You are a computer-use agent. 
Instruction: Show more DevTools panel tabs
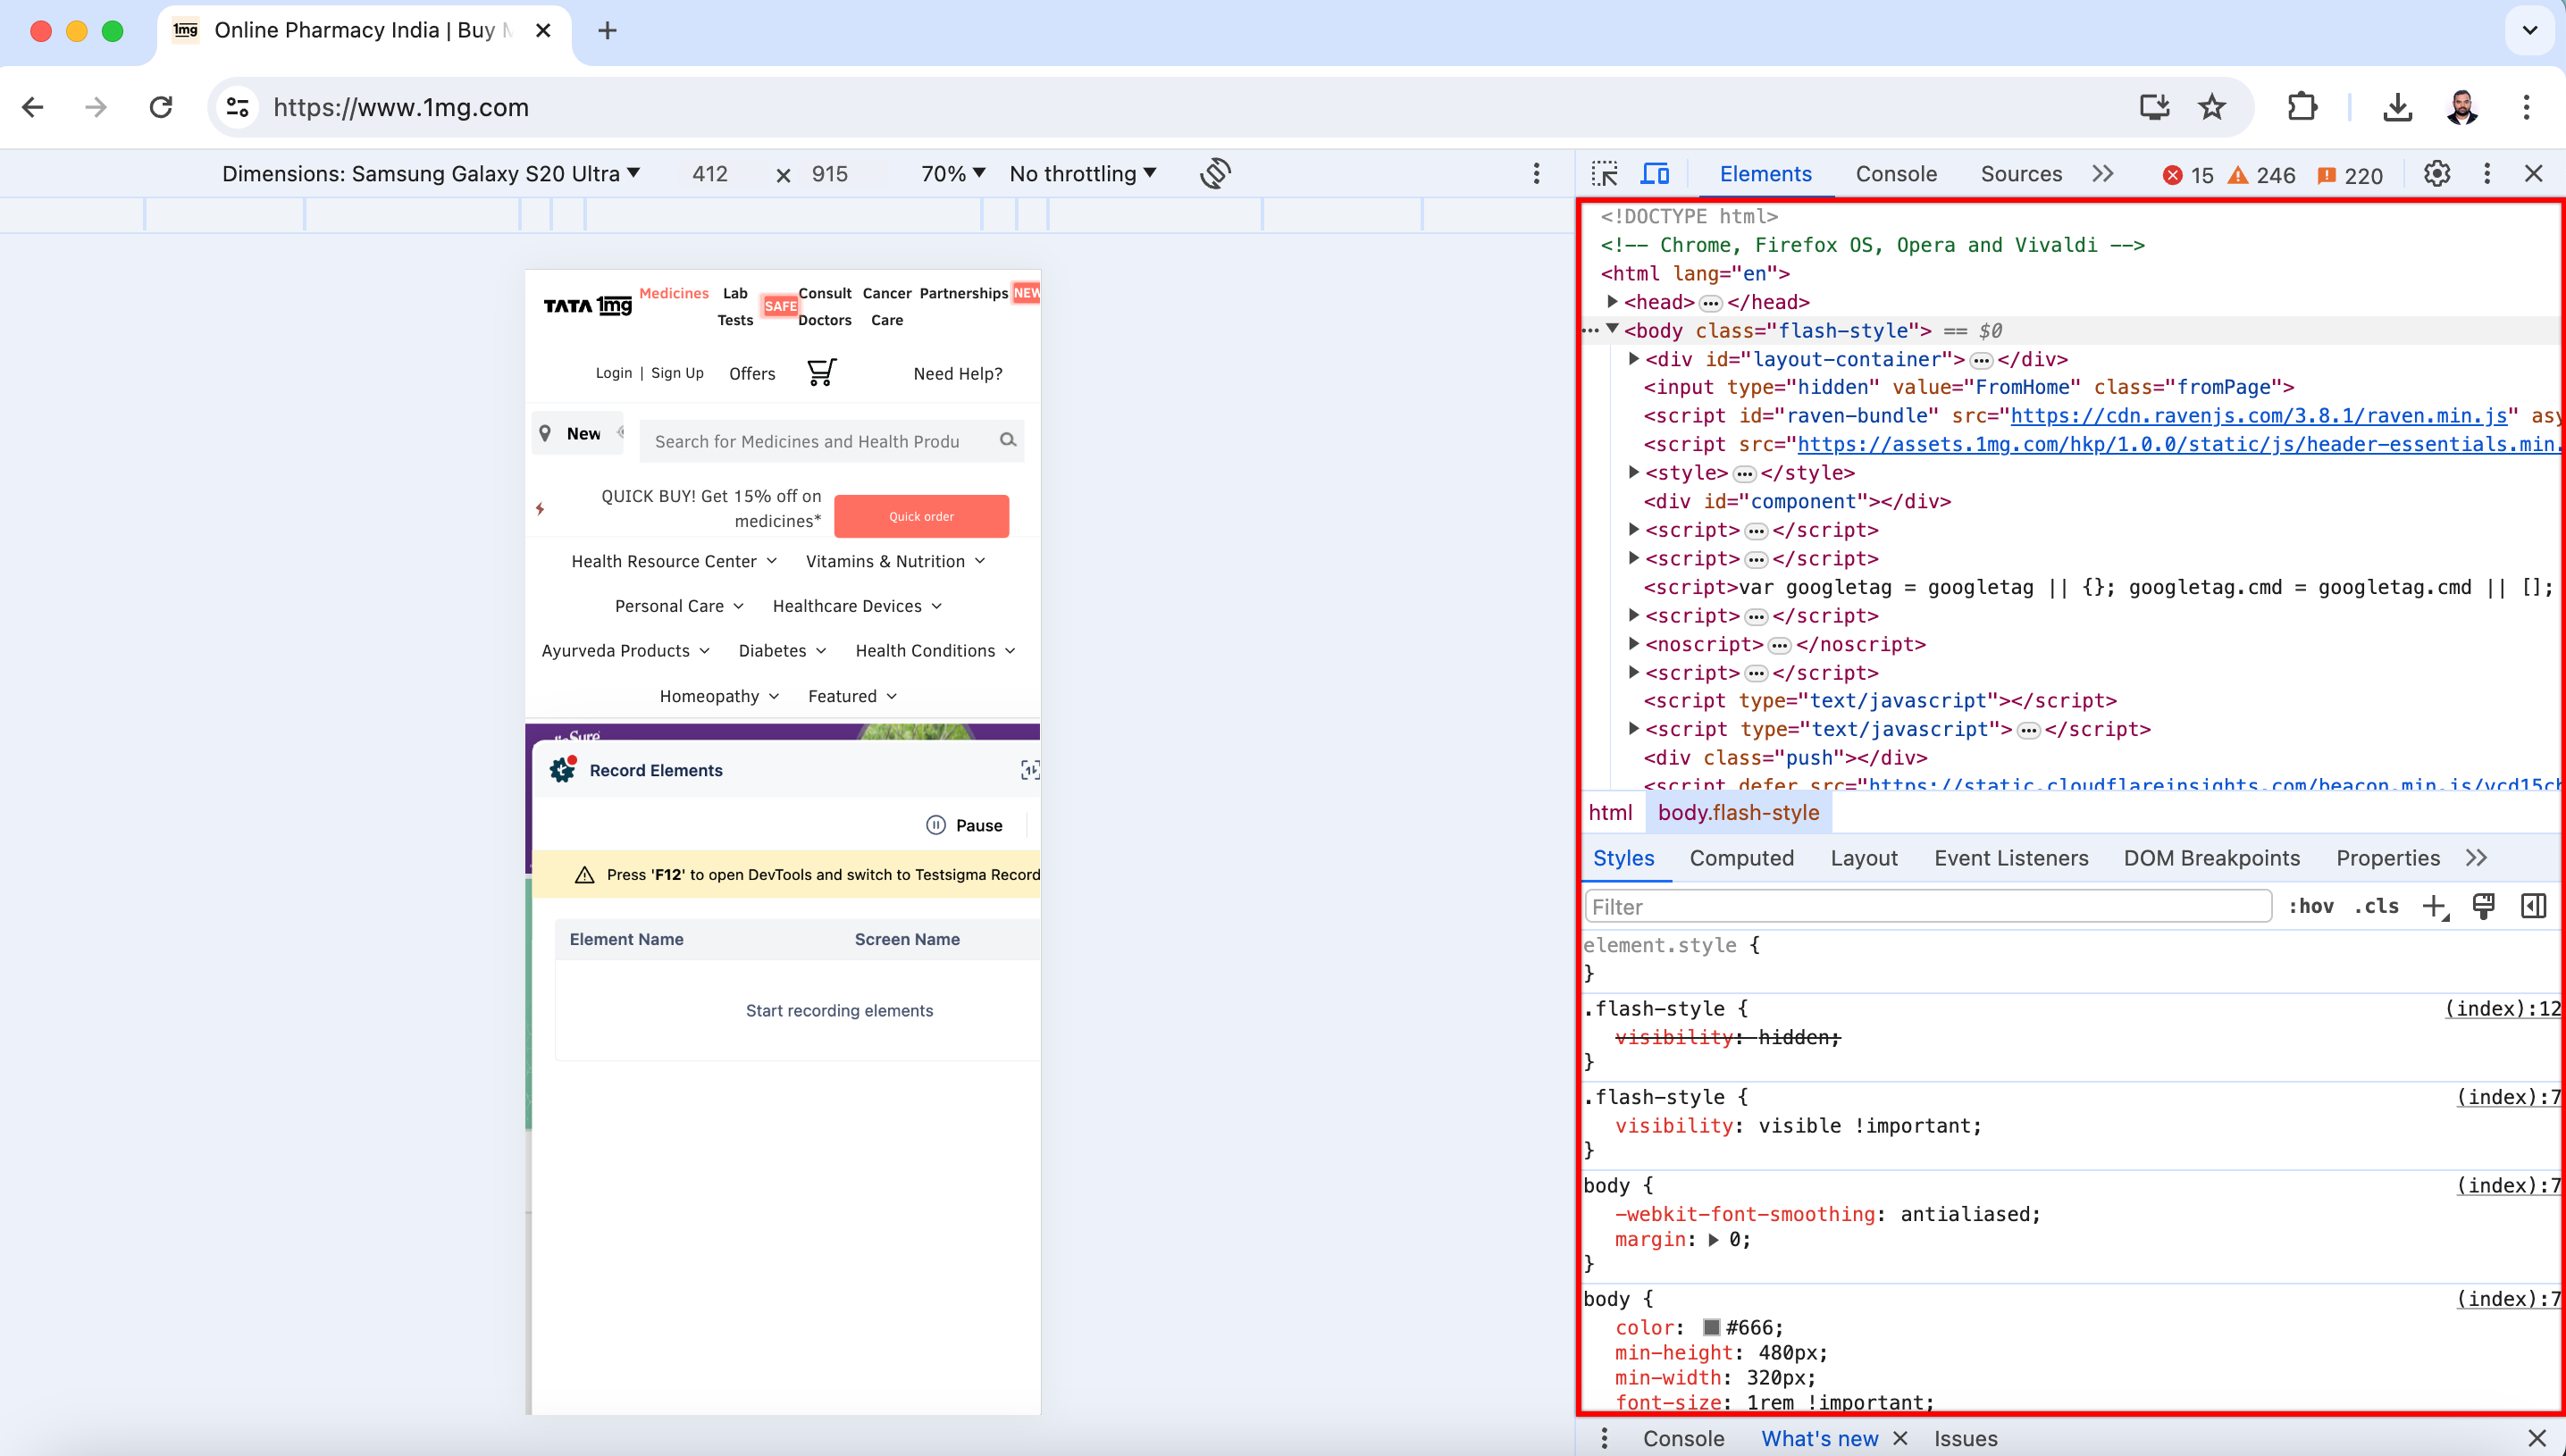tap(2103, 174)
